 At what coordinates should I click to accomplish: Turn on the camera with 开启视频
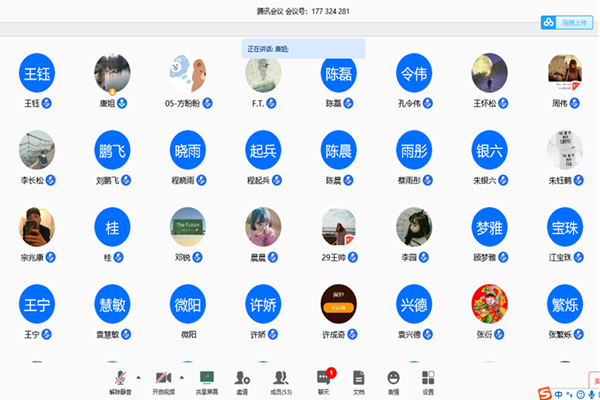pos(163,379)
